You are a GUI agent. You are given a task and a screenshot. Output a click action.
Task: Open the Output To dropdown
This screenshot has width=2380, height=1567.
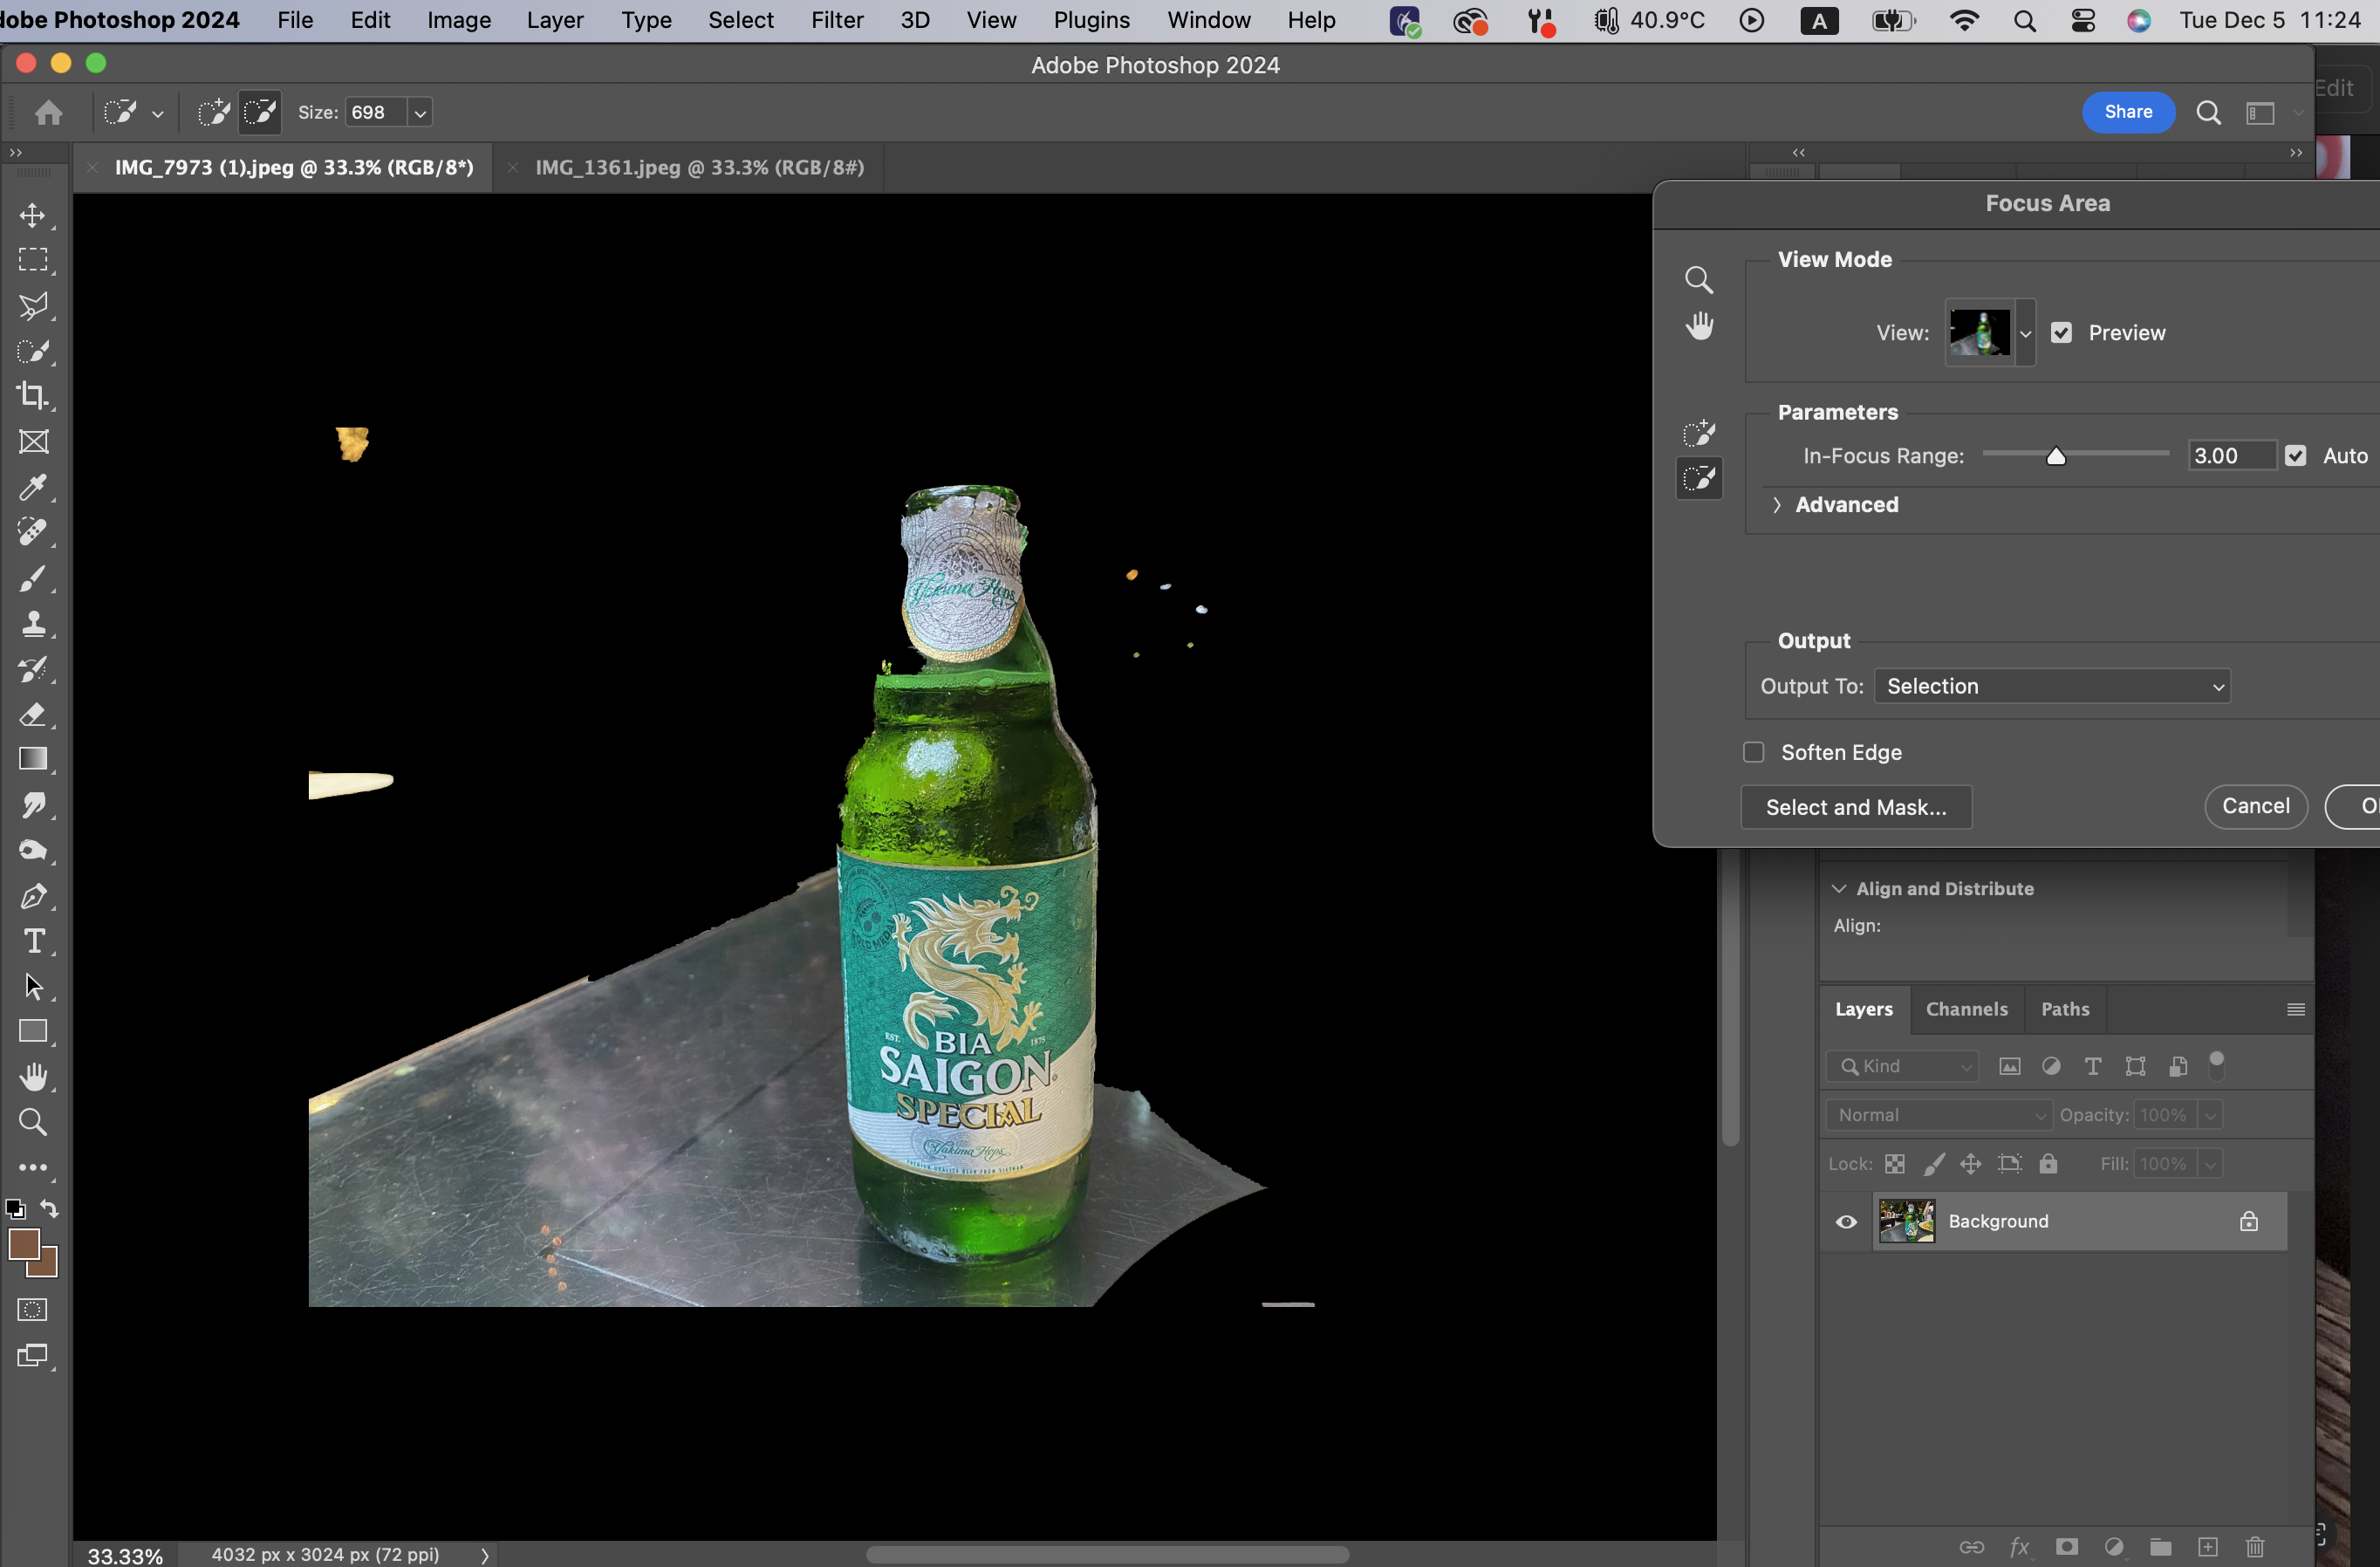click(2051, 686)
